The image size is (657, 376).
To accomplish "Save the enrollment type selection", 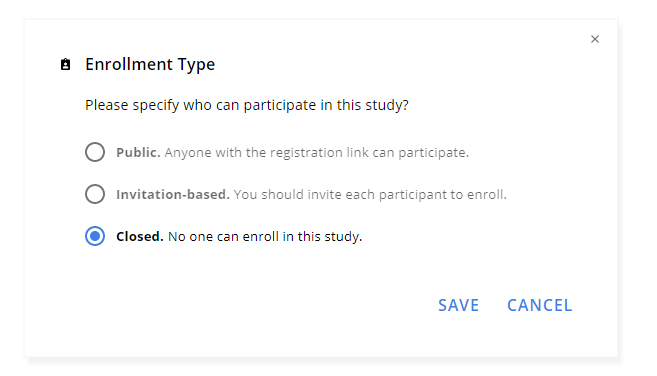I will click(458, 305).
